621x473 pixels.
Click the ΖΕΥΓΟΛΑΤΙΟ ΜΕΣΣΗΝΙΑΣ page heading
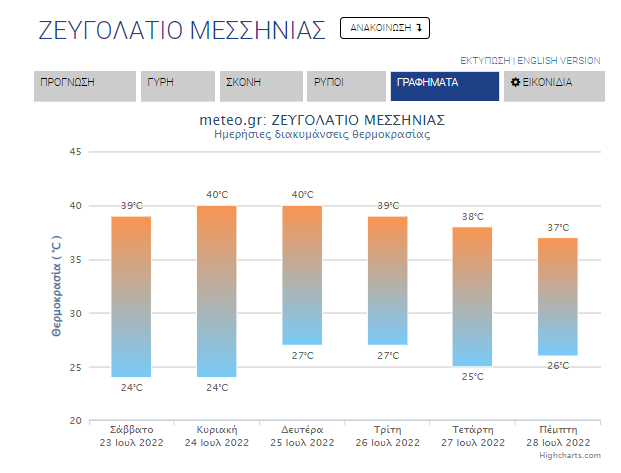coord(182,30)
